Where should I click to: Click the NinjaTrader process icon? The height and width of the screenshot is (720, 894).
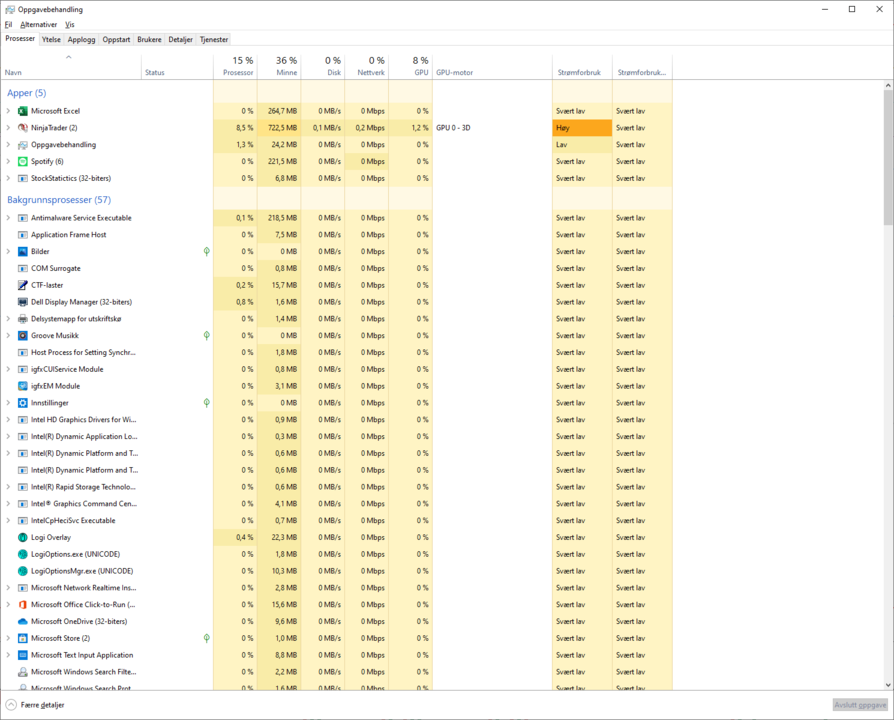pos(23,128)
